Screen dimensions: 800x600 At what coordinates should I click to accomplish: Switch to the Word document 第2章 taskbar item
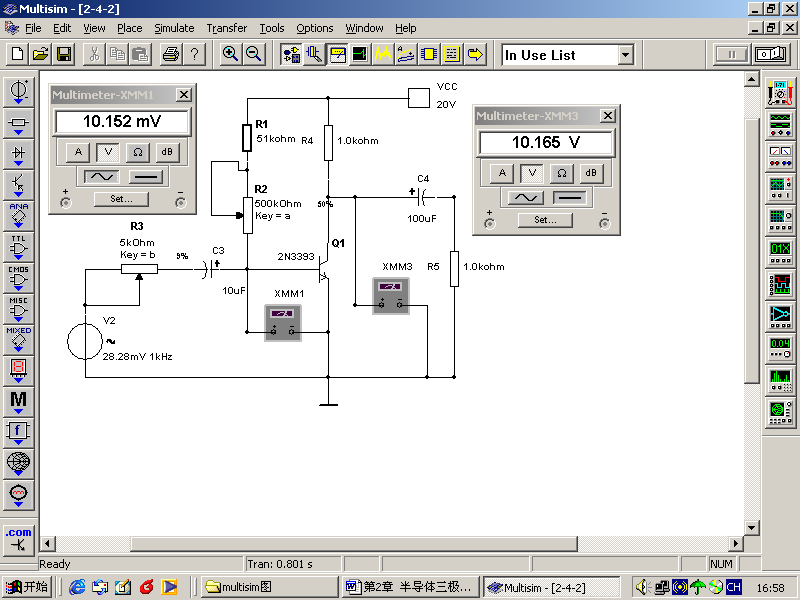tap(411, 587)
